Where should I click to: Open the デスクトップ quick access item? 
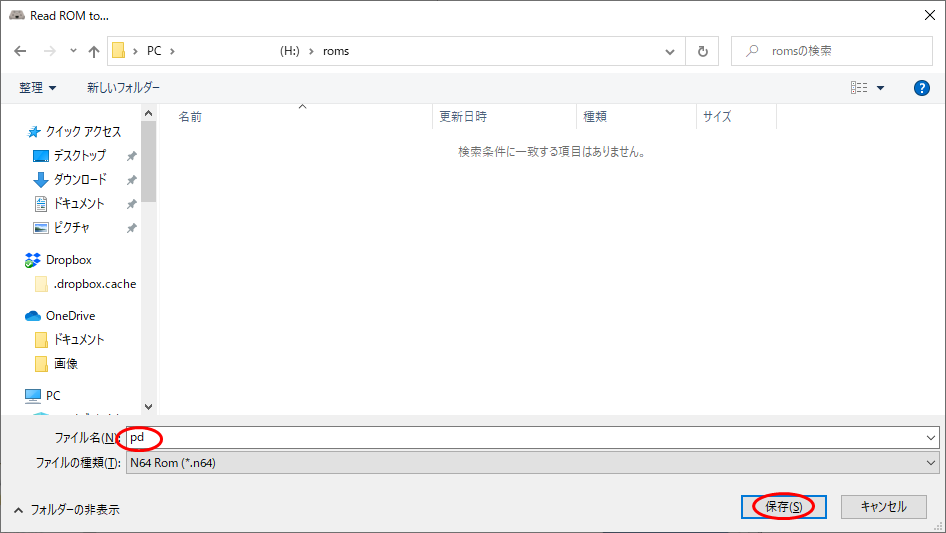coord(80,156)
